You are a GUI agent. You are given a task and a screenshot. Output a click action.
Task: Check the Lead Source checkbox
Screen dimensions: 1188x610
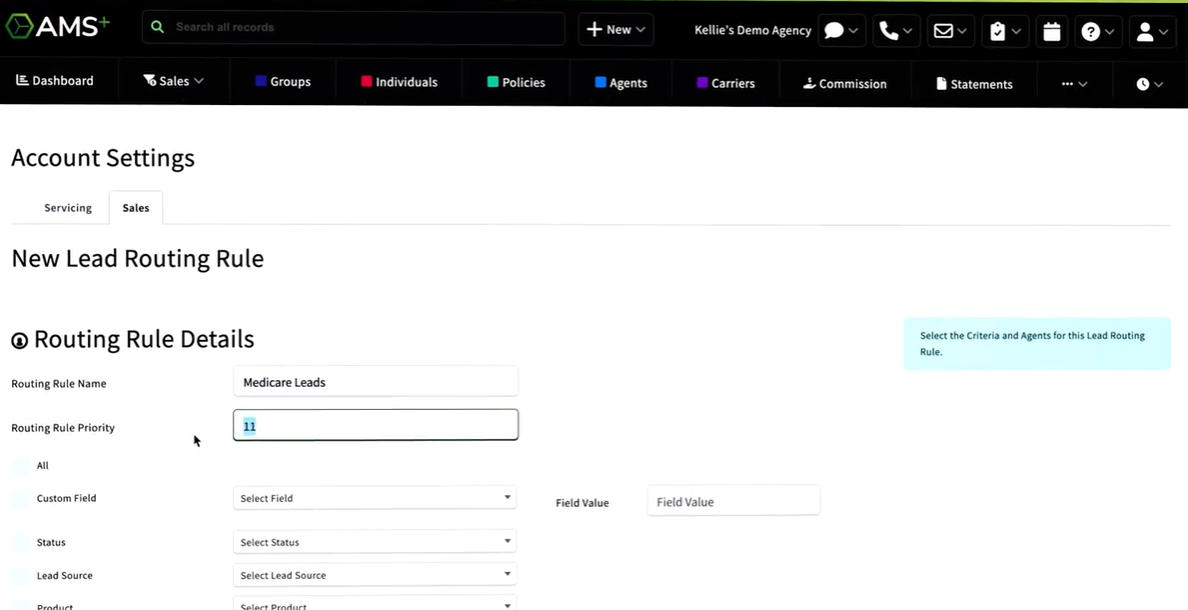21,576
